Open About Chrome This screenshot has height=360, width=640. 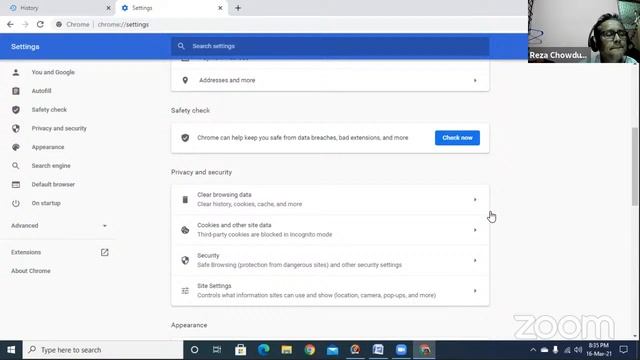pos(31,271)
